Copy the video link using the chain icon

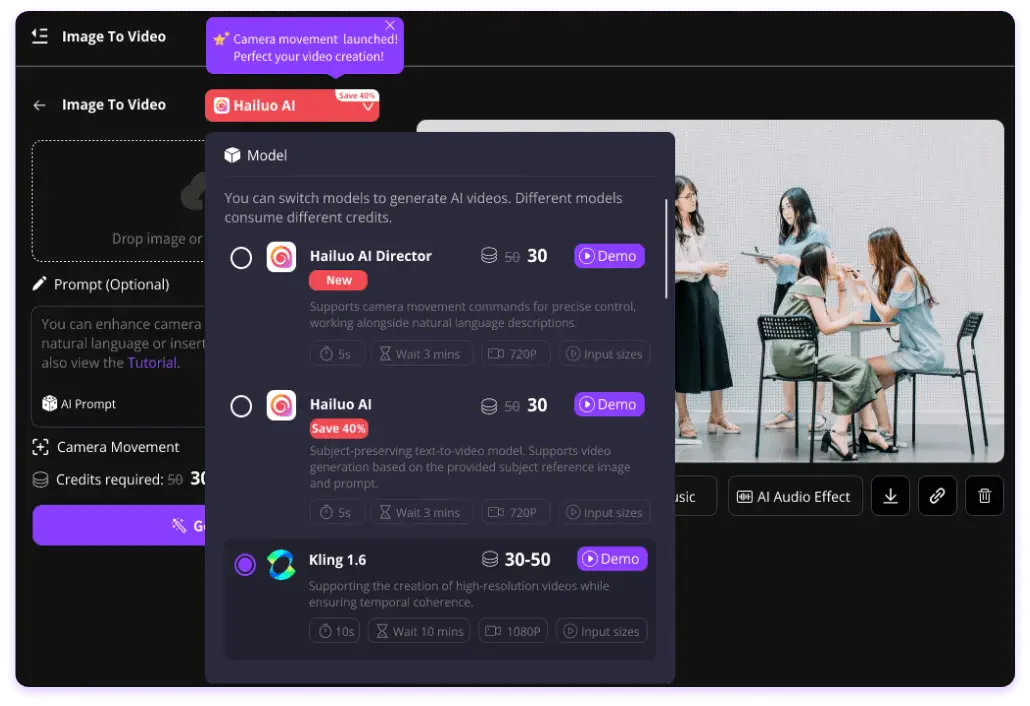click(x=937, y=495)
